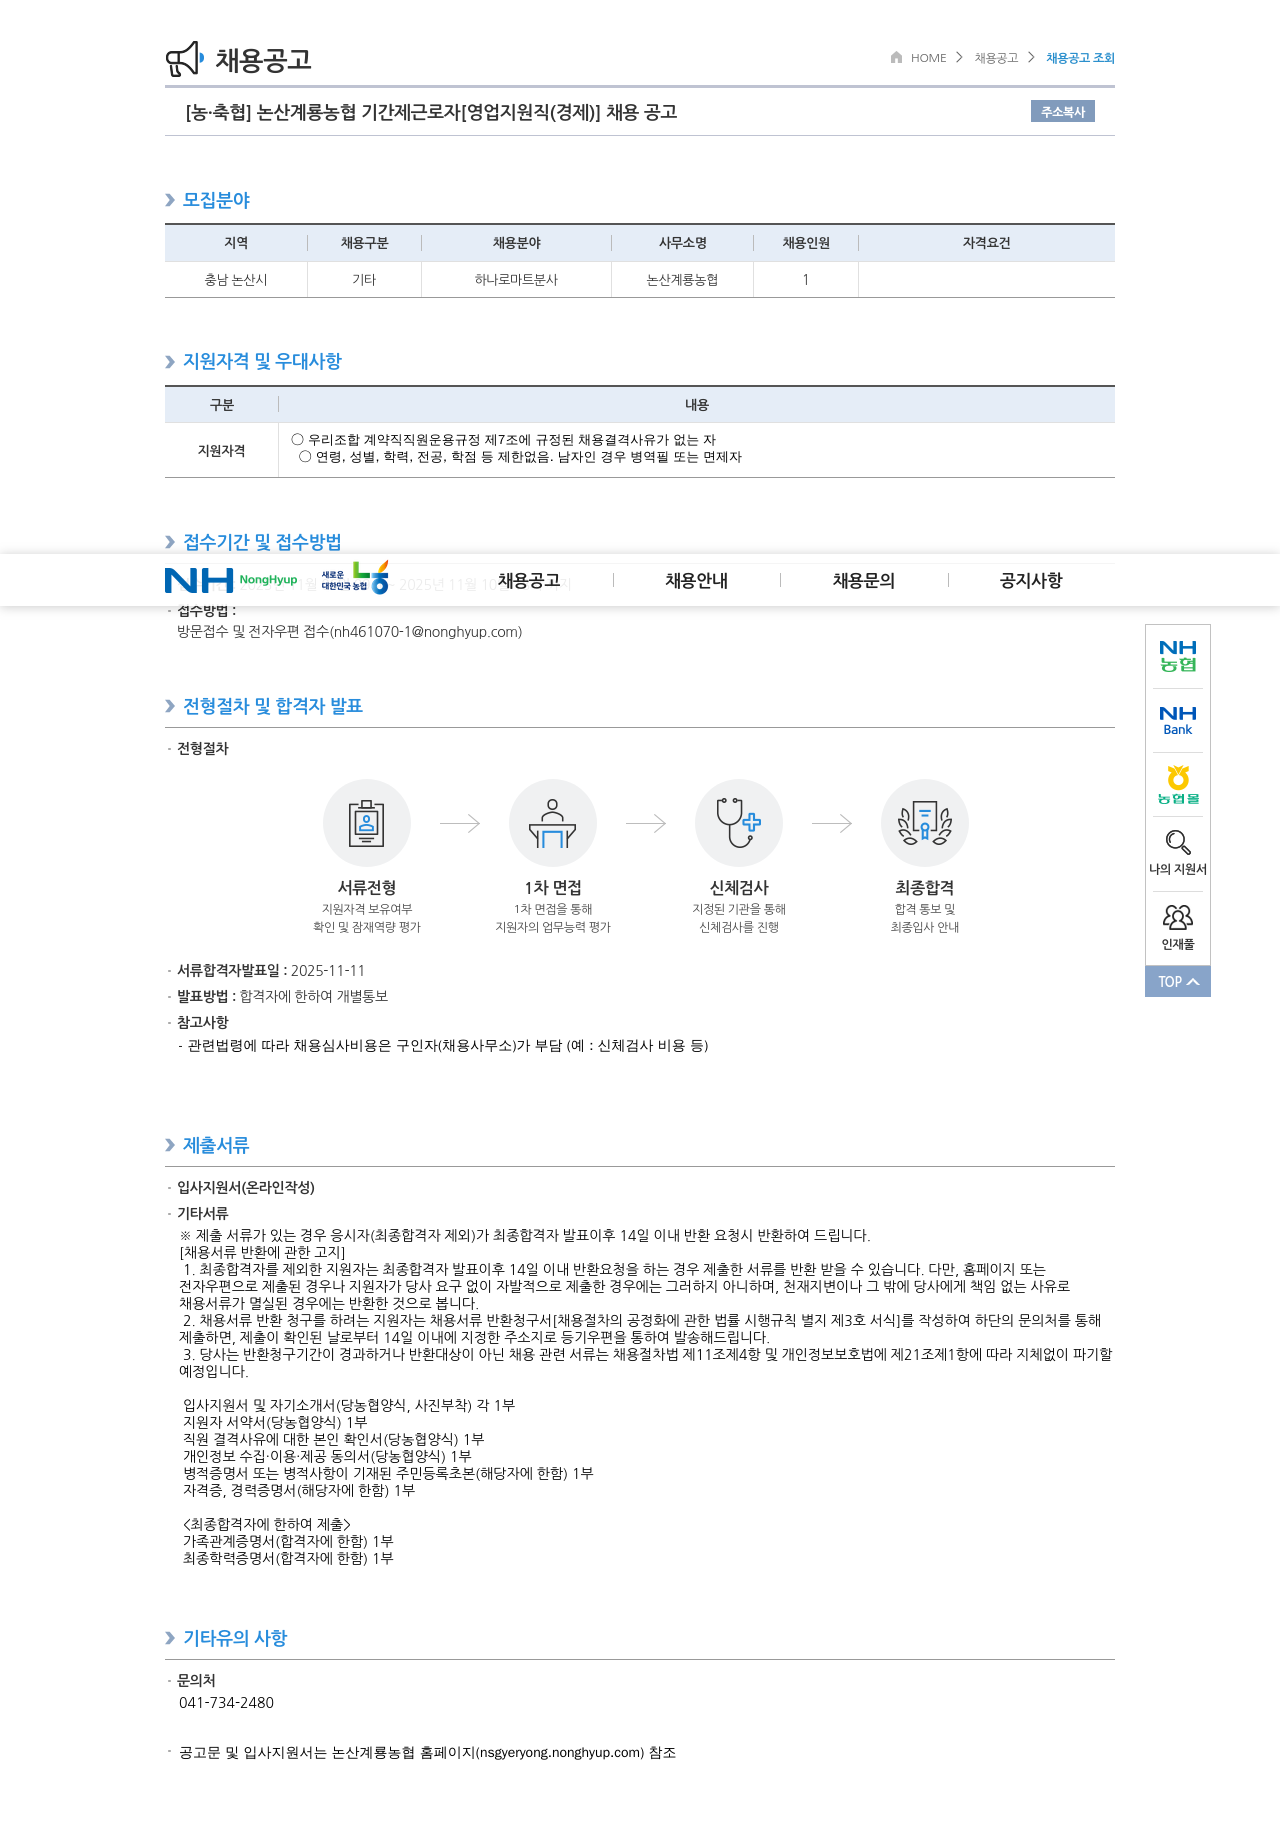Click the NH Bank sidebar icon

tap(1178, 720)
